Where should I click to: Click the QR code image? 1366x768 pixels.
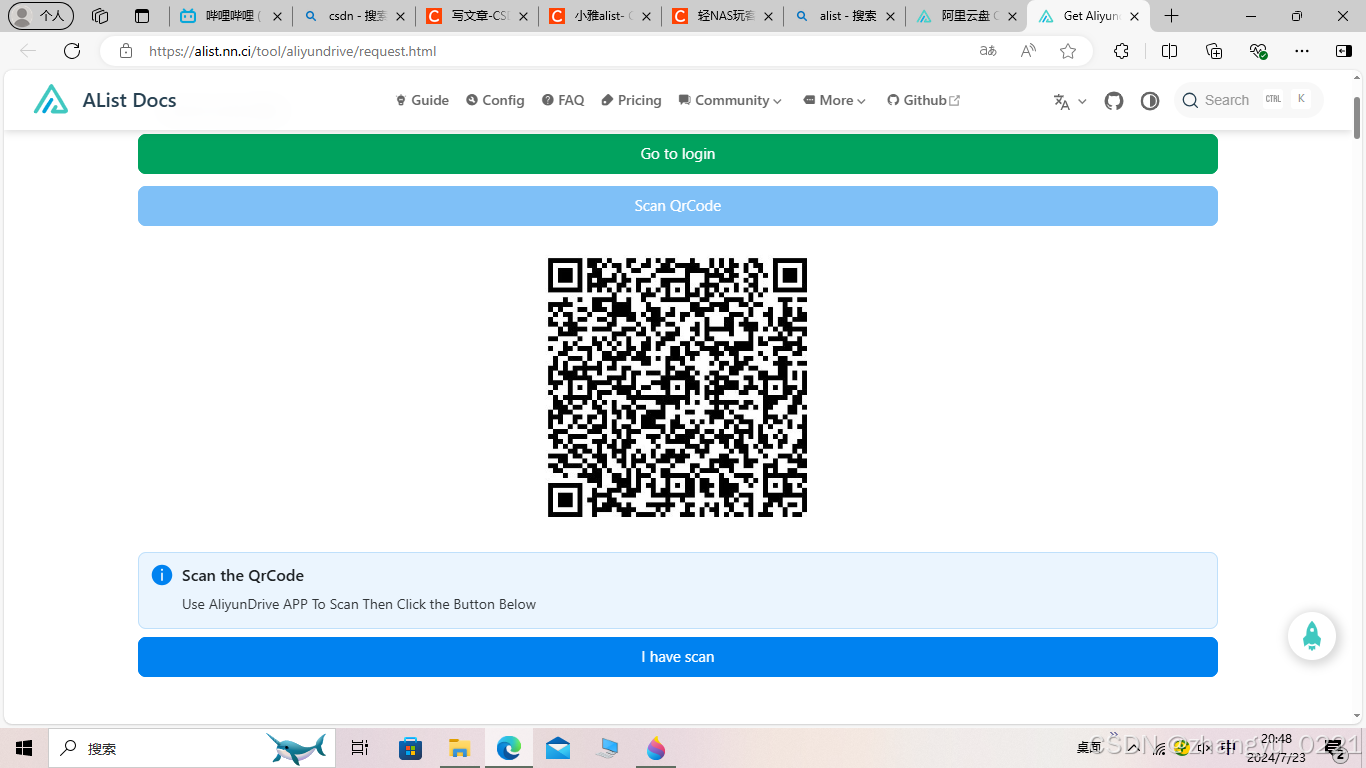(677, 387)
